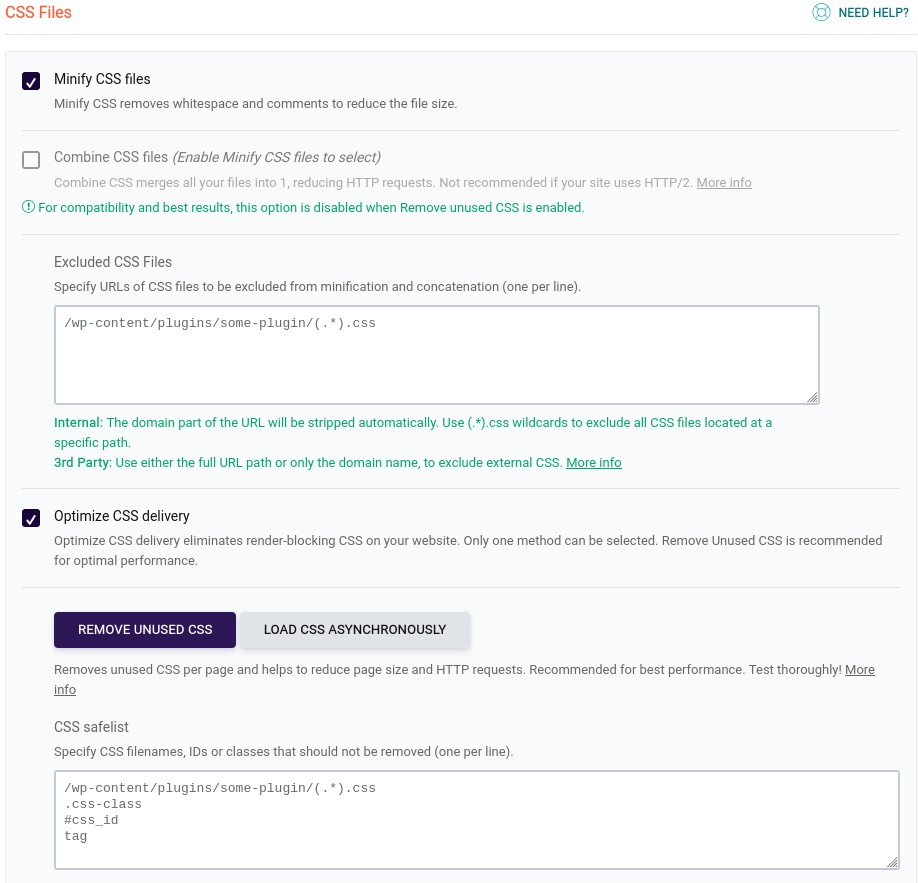918x883 pixels.
Task: Select the Remove Unused CSS tab
Action: pos(145,629)
